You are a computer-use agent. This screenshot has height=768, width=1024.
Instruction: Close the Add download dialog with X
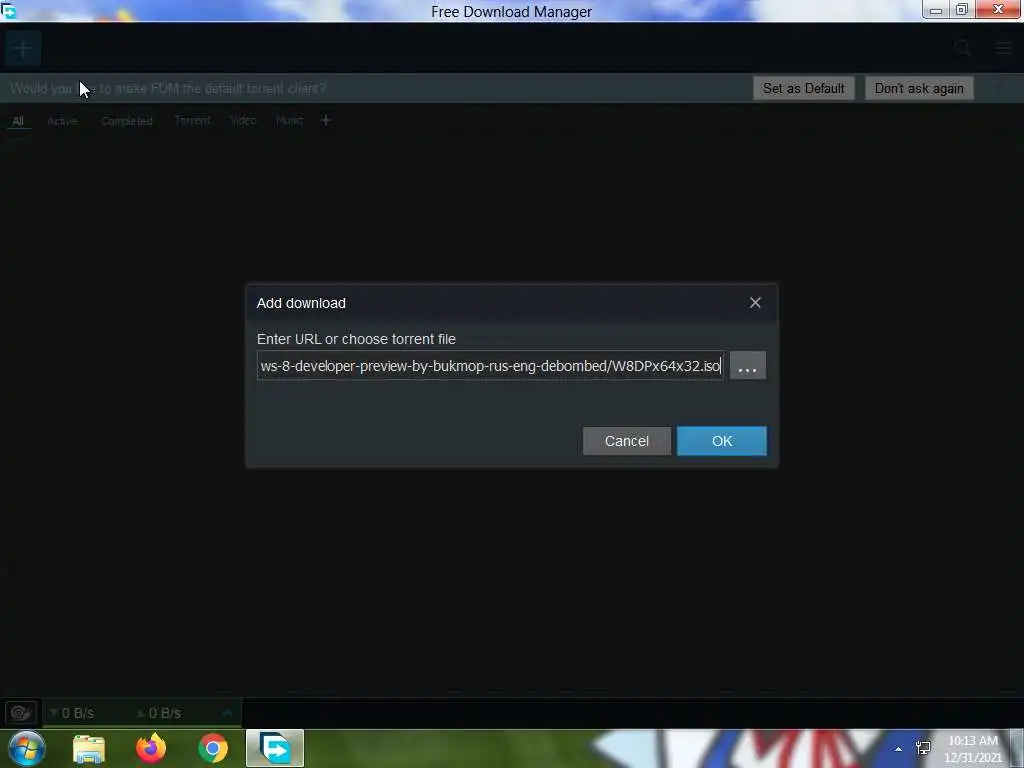click(755, 302)
